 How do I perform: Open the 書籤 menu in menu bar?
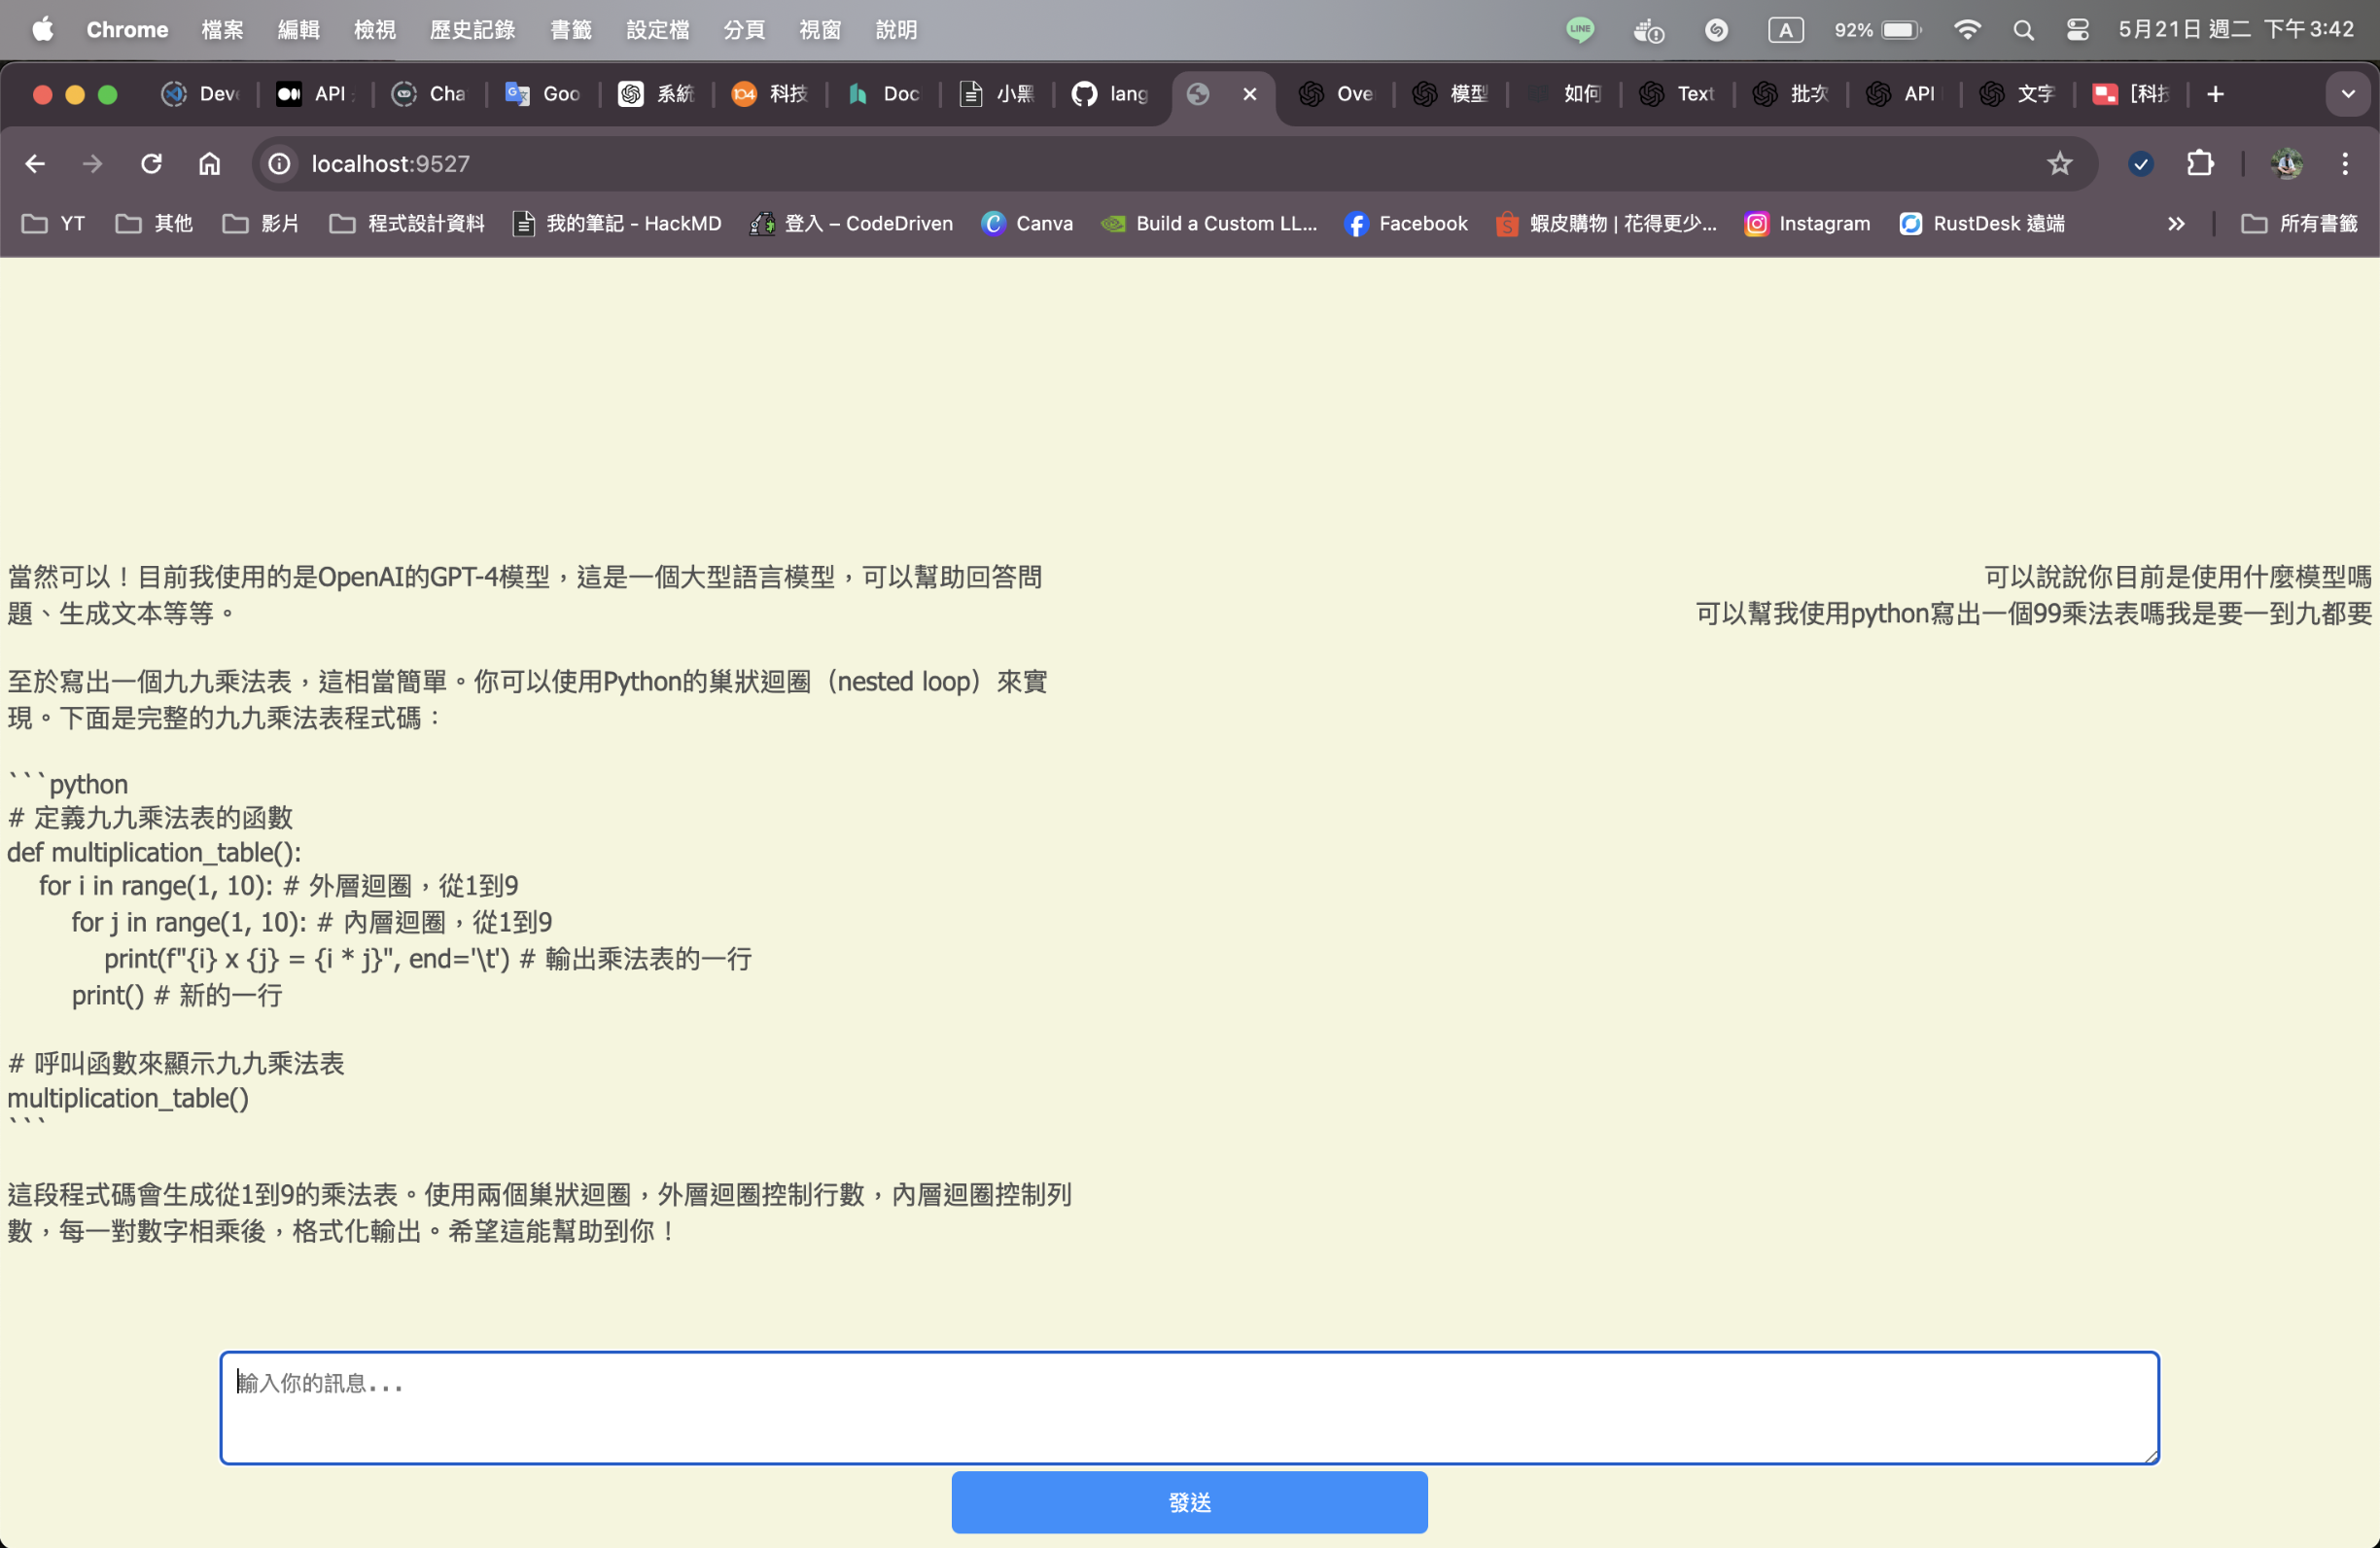[570, 30]
